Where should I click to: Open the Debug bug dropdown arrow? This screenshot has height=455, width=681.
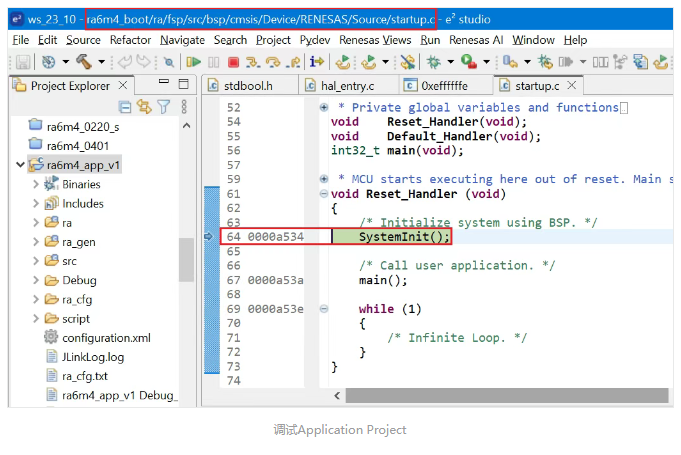(x=451, y=62)
